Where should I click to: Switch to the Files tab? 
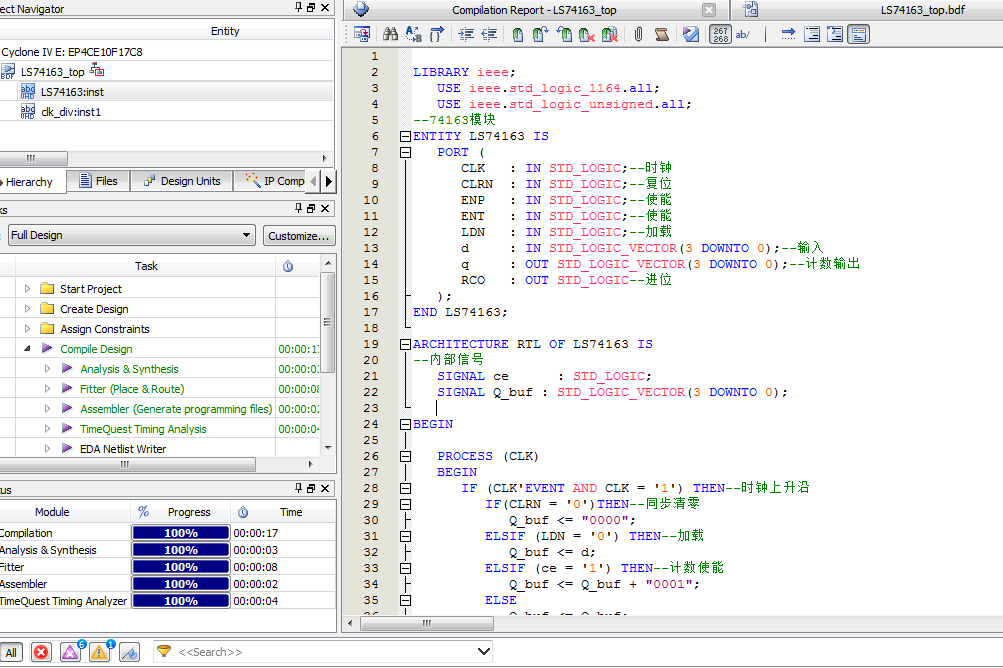coord(98,181)
